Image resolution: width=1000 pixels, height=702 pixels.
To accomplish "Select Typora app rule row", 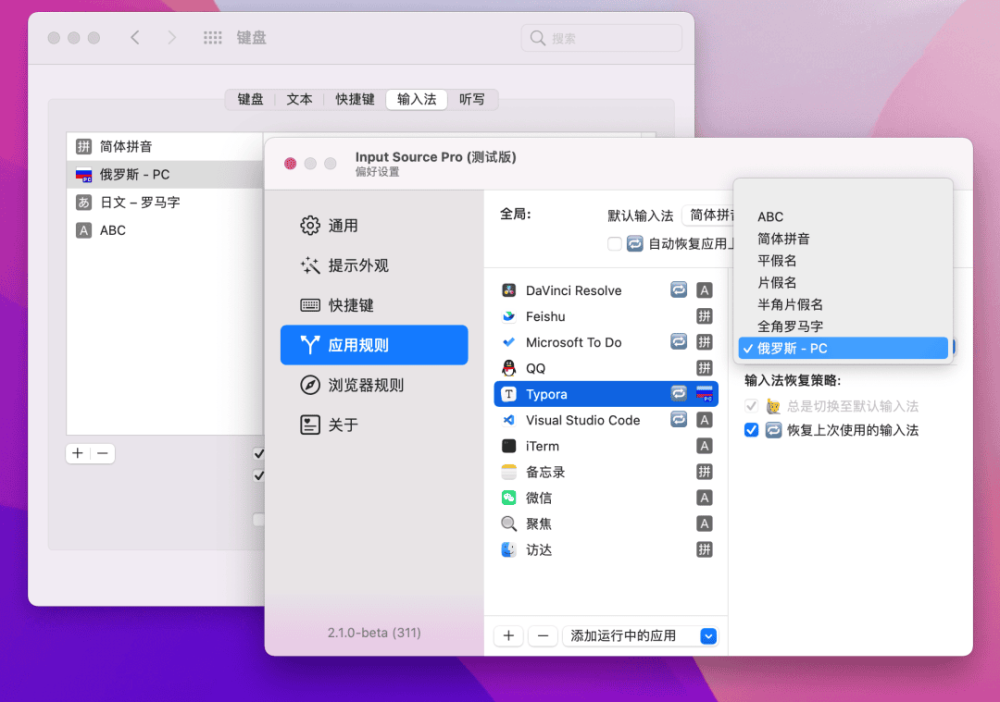I will pyautogui.click(x=606, y=394).
